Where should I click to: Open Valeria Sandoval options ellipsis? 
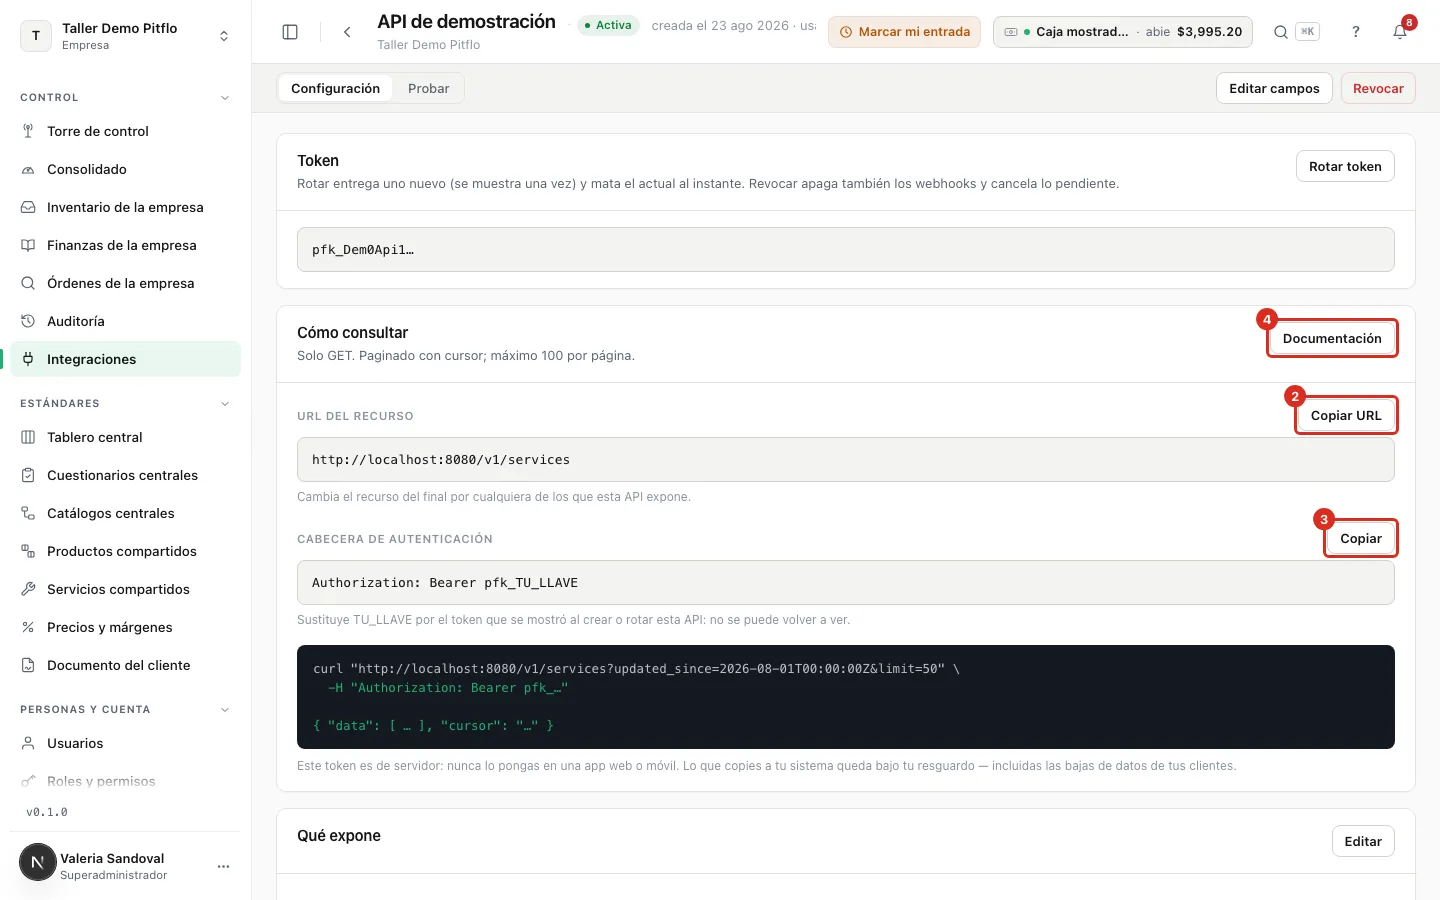click(x=223, y=866)
